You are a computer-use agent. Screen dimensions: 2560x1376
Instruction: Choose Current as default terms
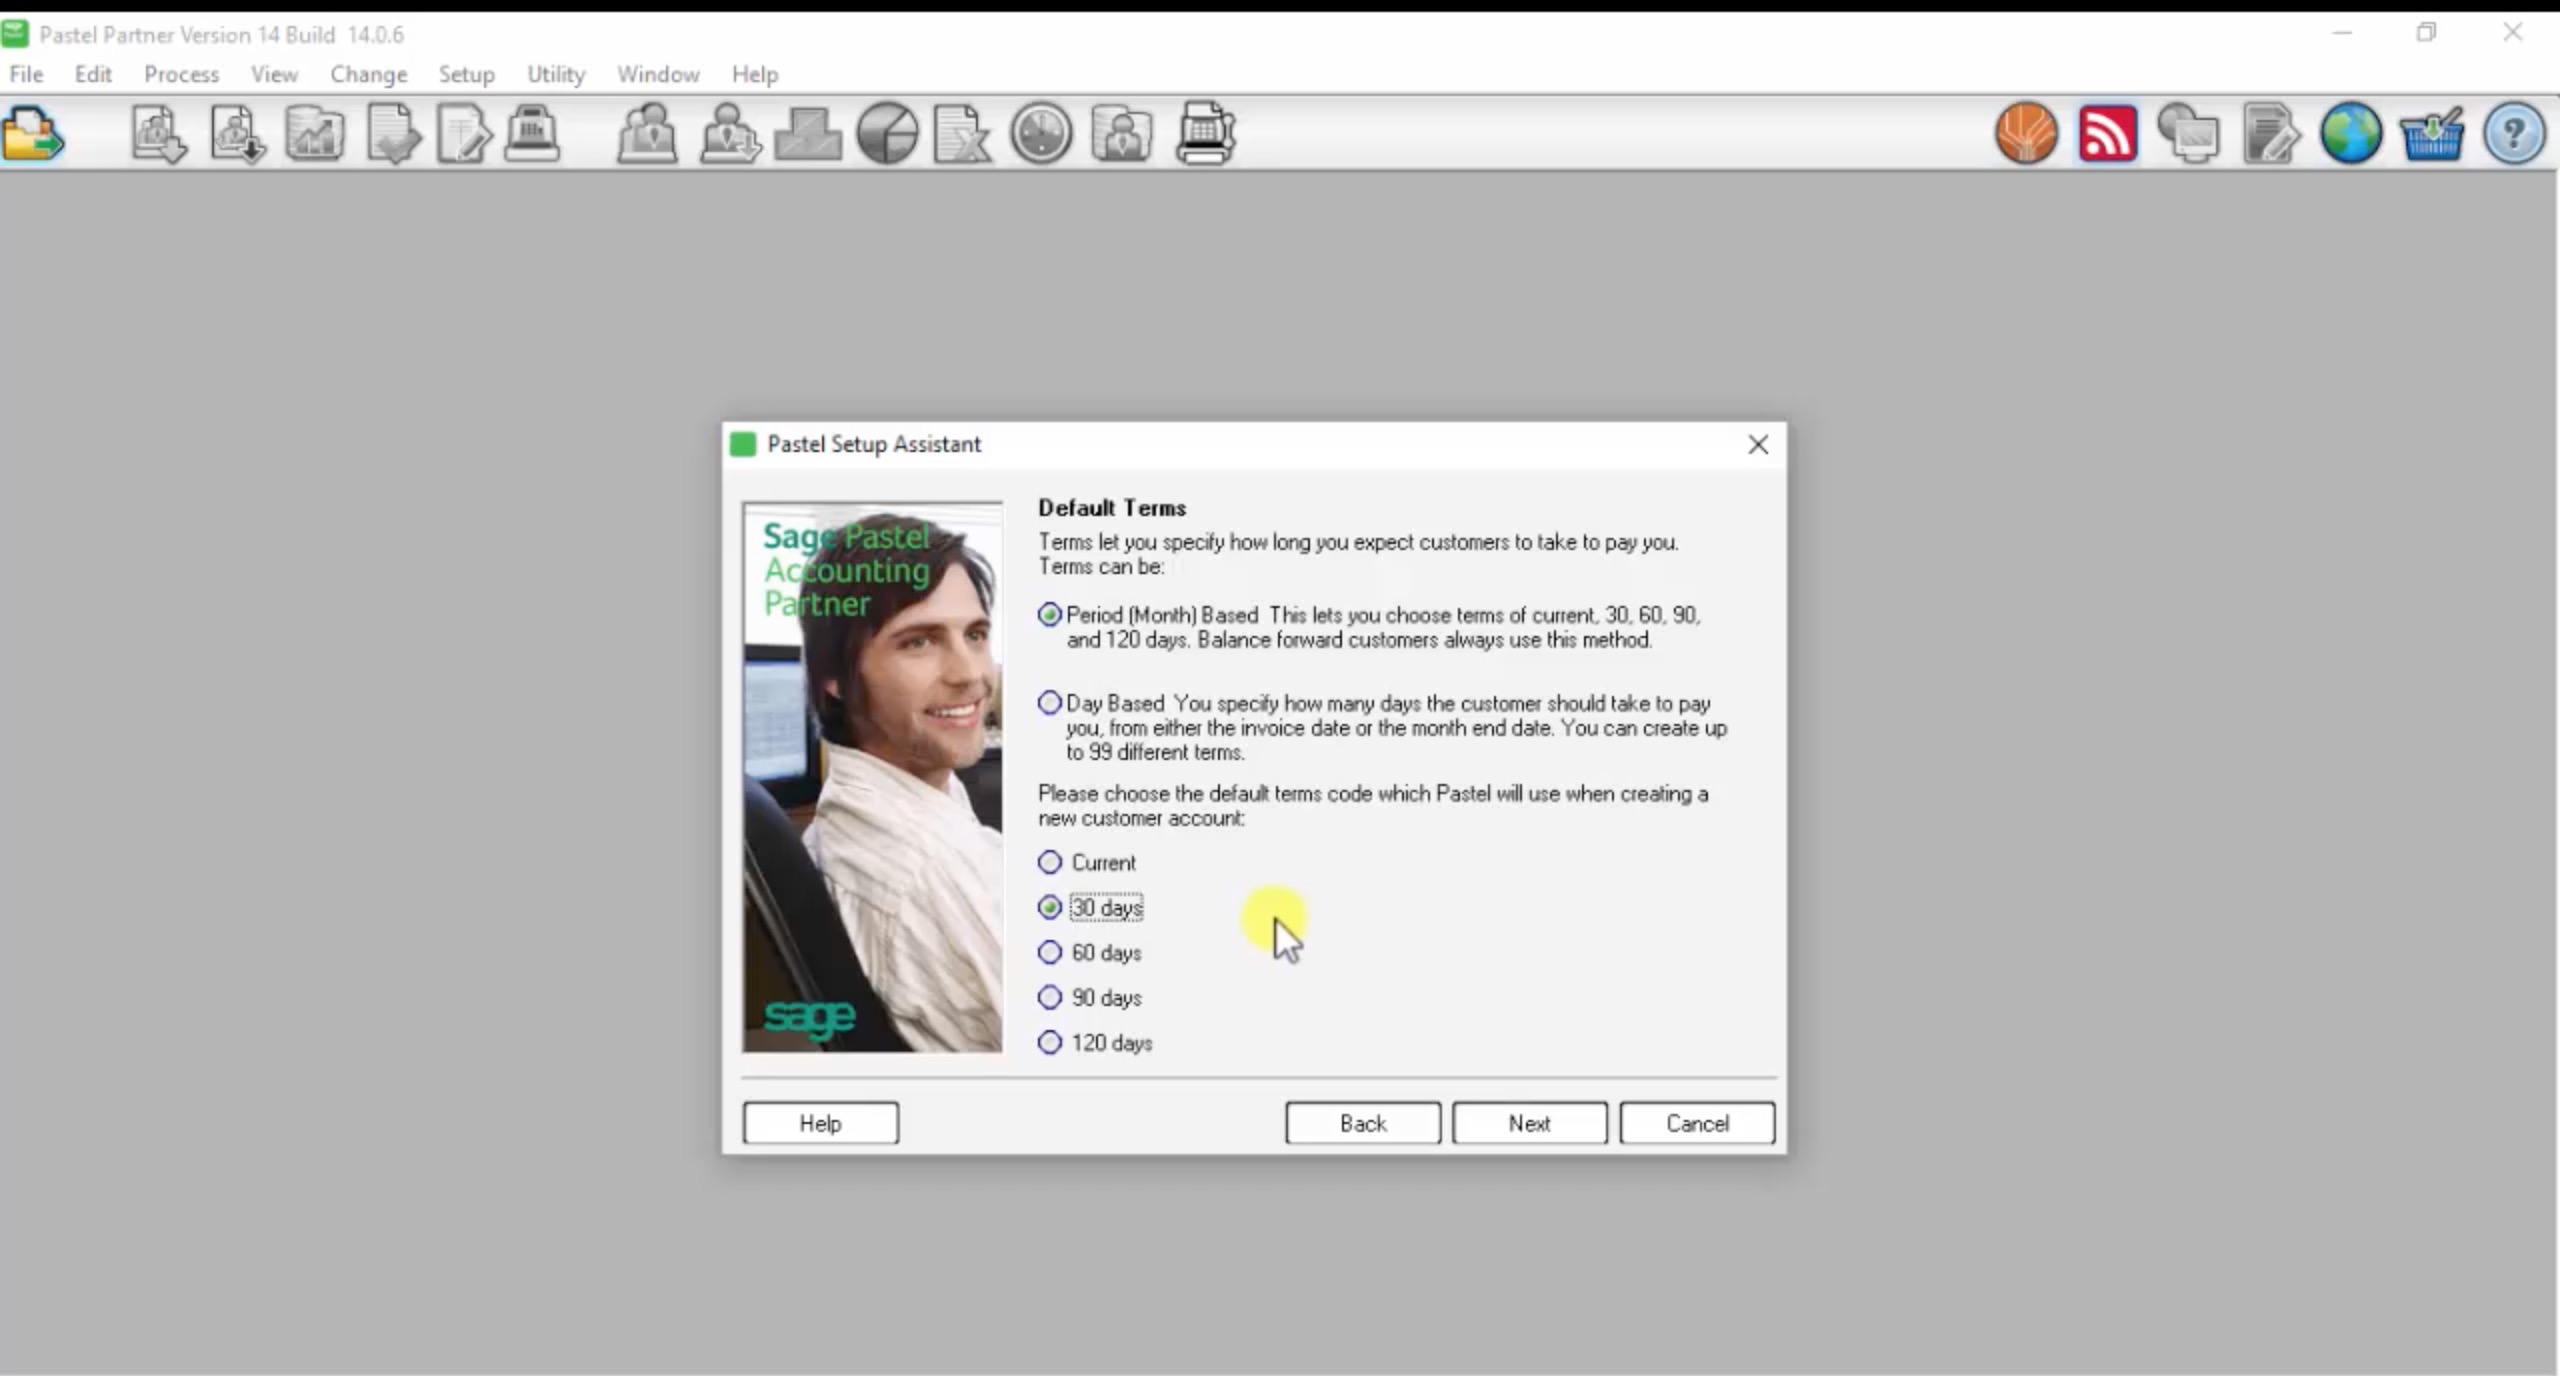[x=1050, y=863]
